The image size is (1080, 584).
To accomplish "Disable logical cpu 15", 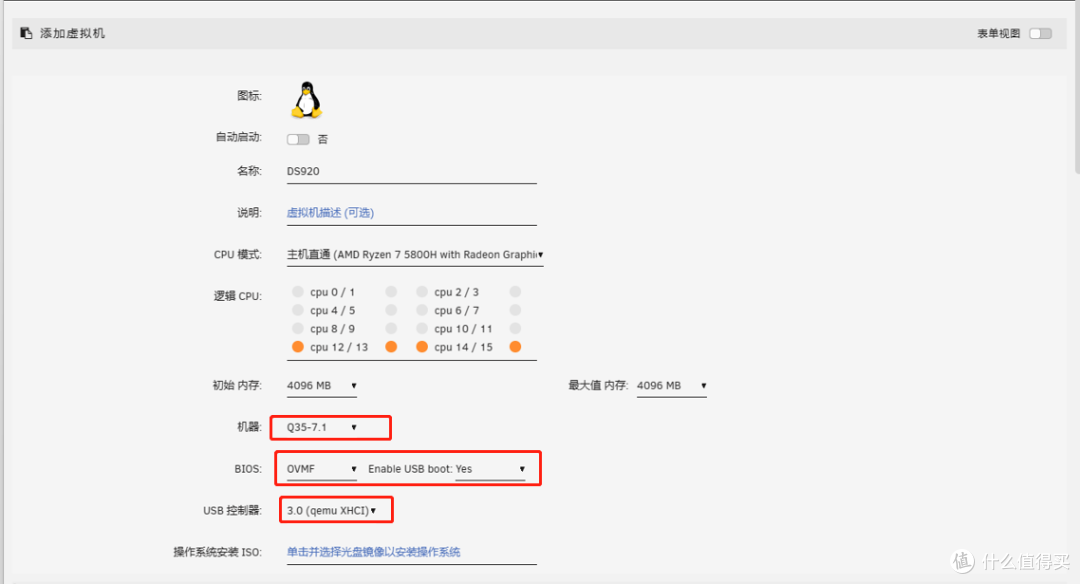I will (x=515, y=346).
